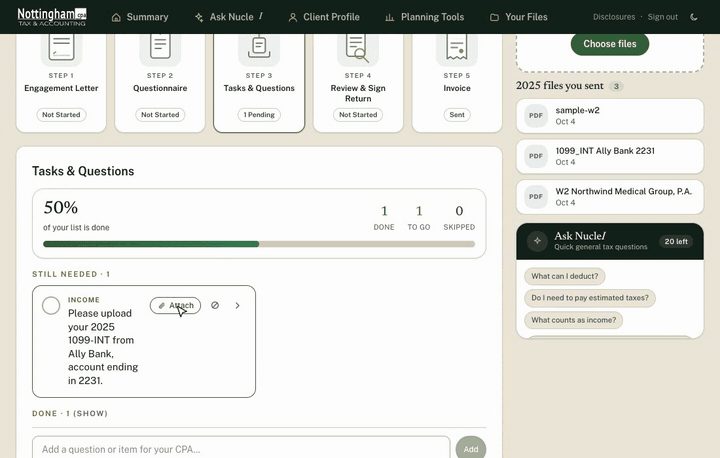Click the chart icon beside Planning Tools
The width and height of the screenshot is (720, 458).
click(x=390, y=17)
